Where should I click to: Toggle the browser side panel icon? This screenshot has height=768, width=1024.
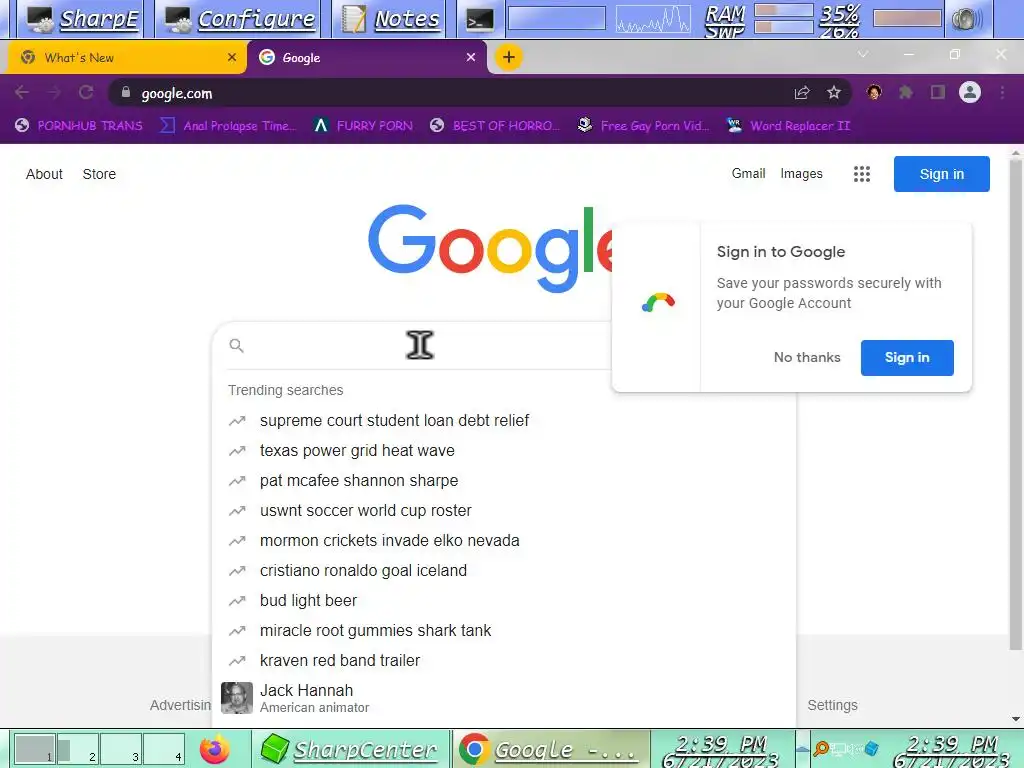(938, 93)
